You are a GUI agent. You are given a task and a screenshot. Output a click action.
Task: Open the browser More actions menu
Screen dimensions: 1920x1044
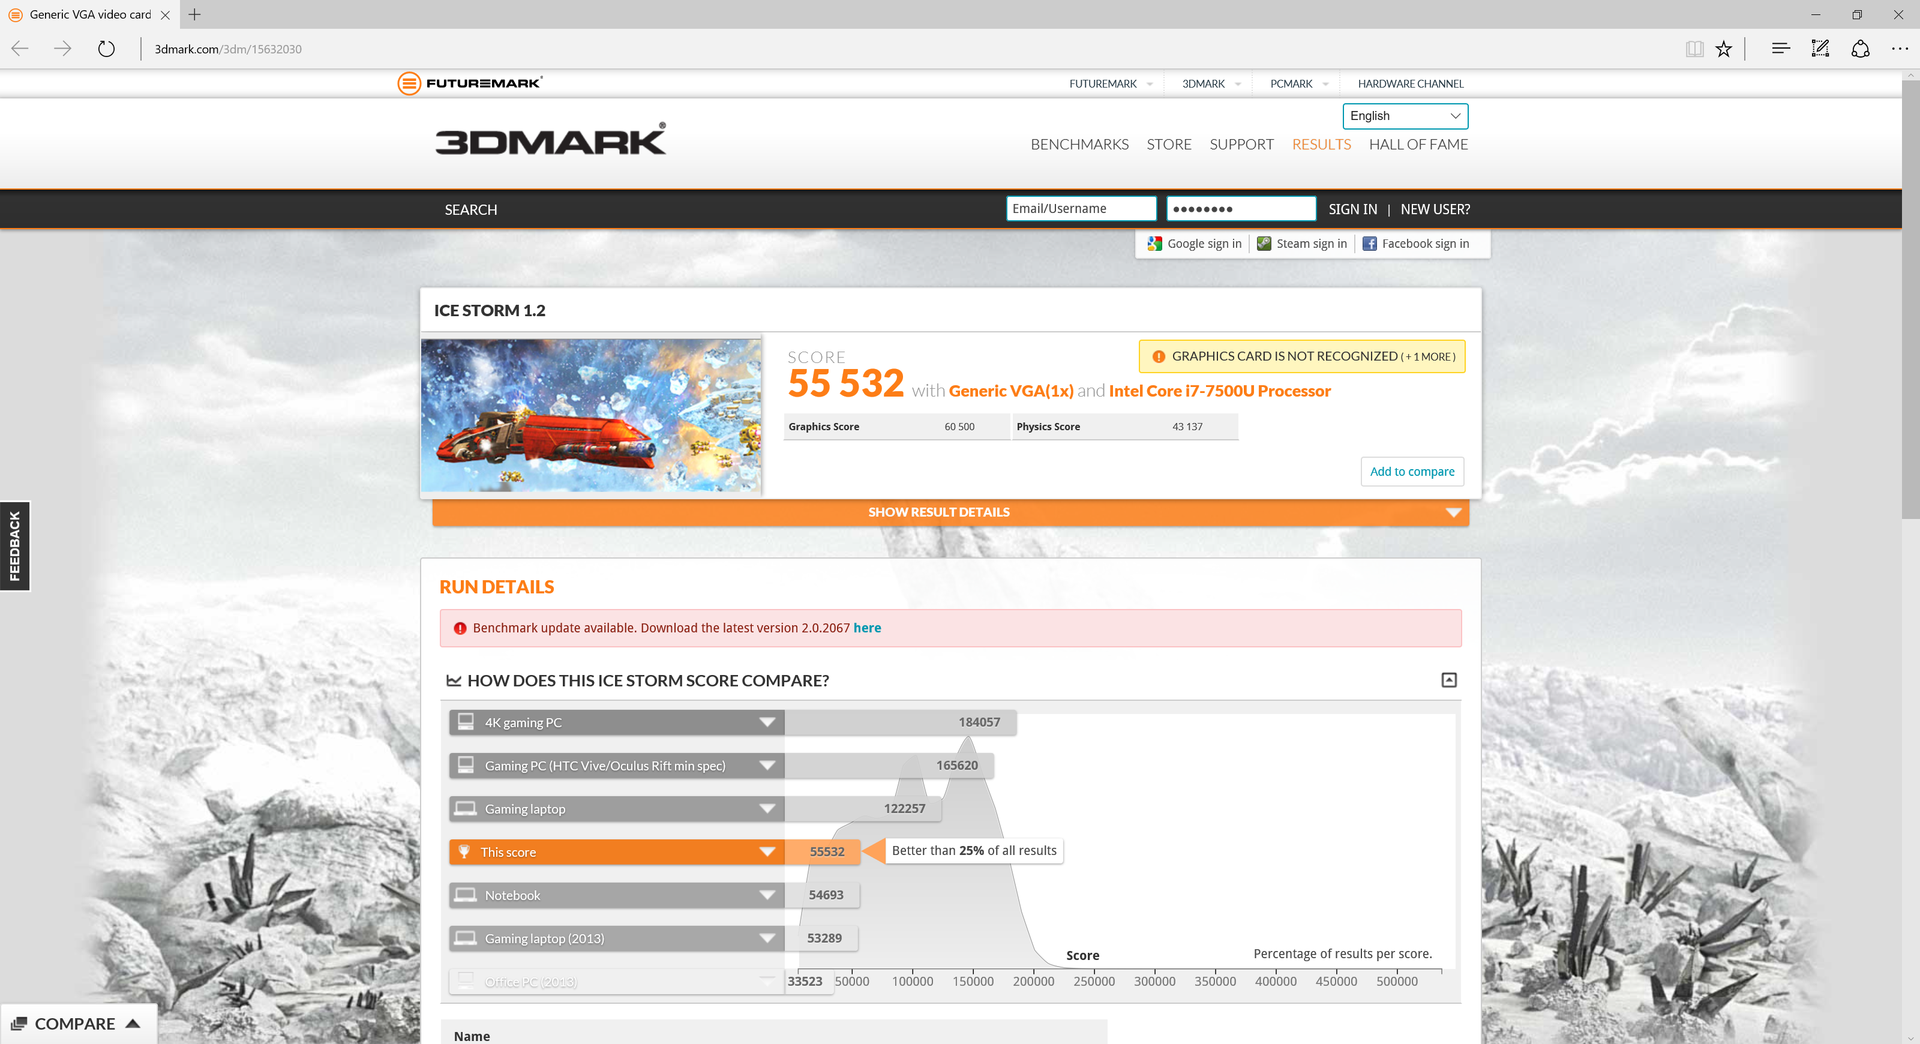tap(1900, 48)
